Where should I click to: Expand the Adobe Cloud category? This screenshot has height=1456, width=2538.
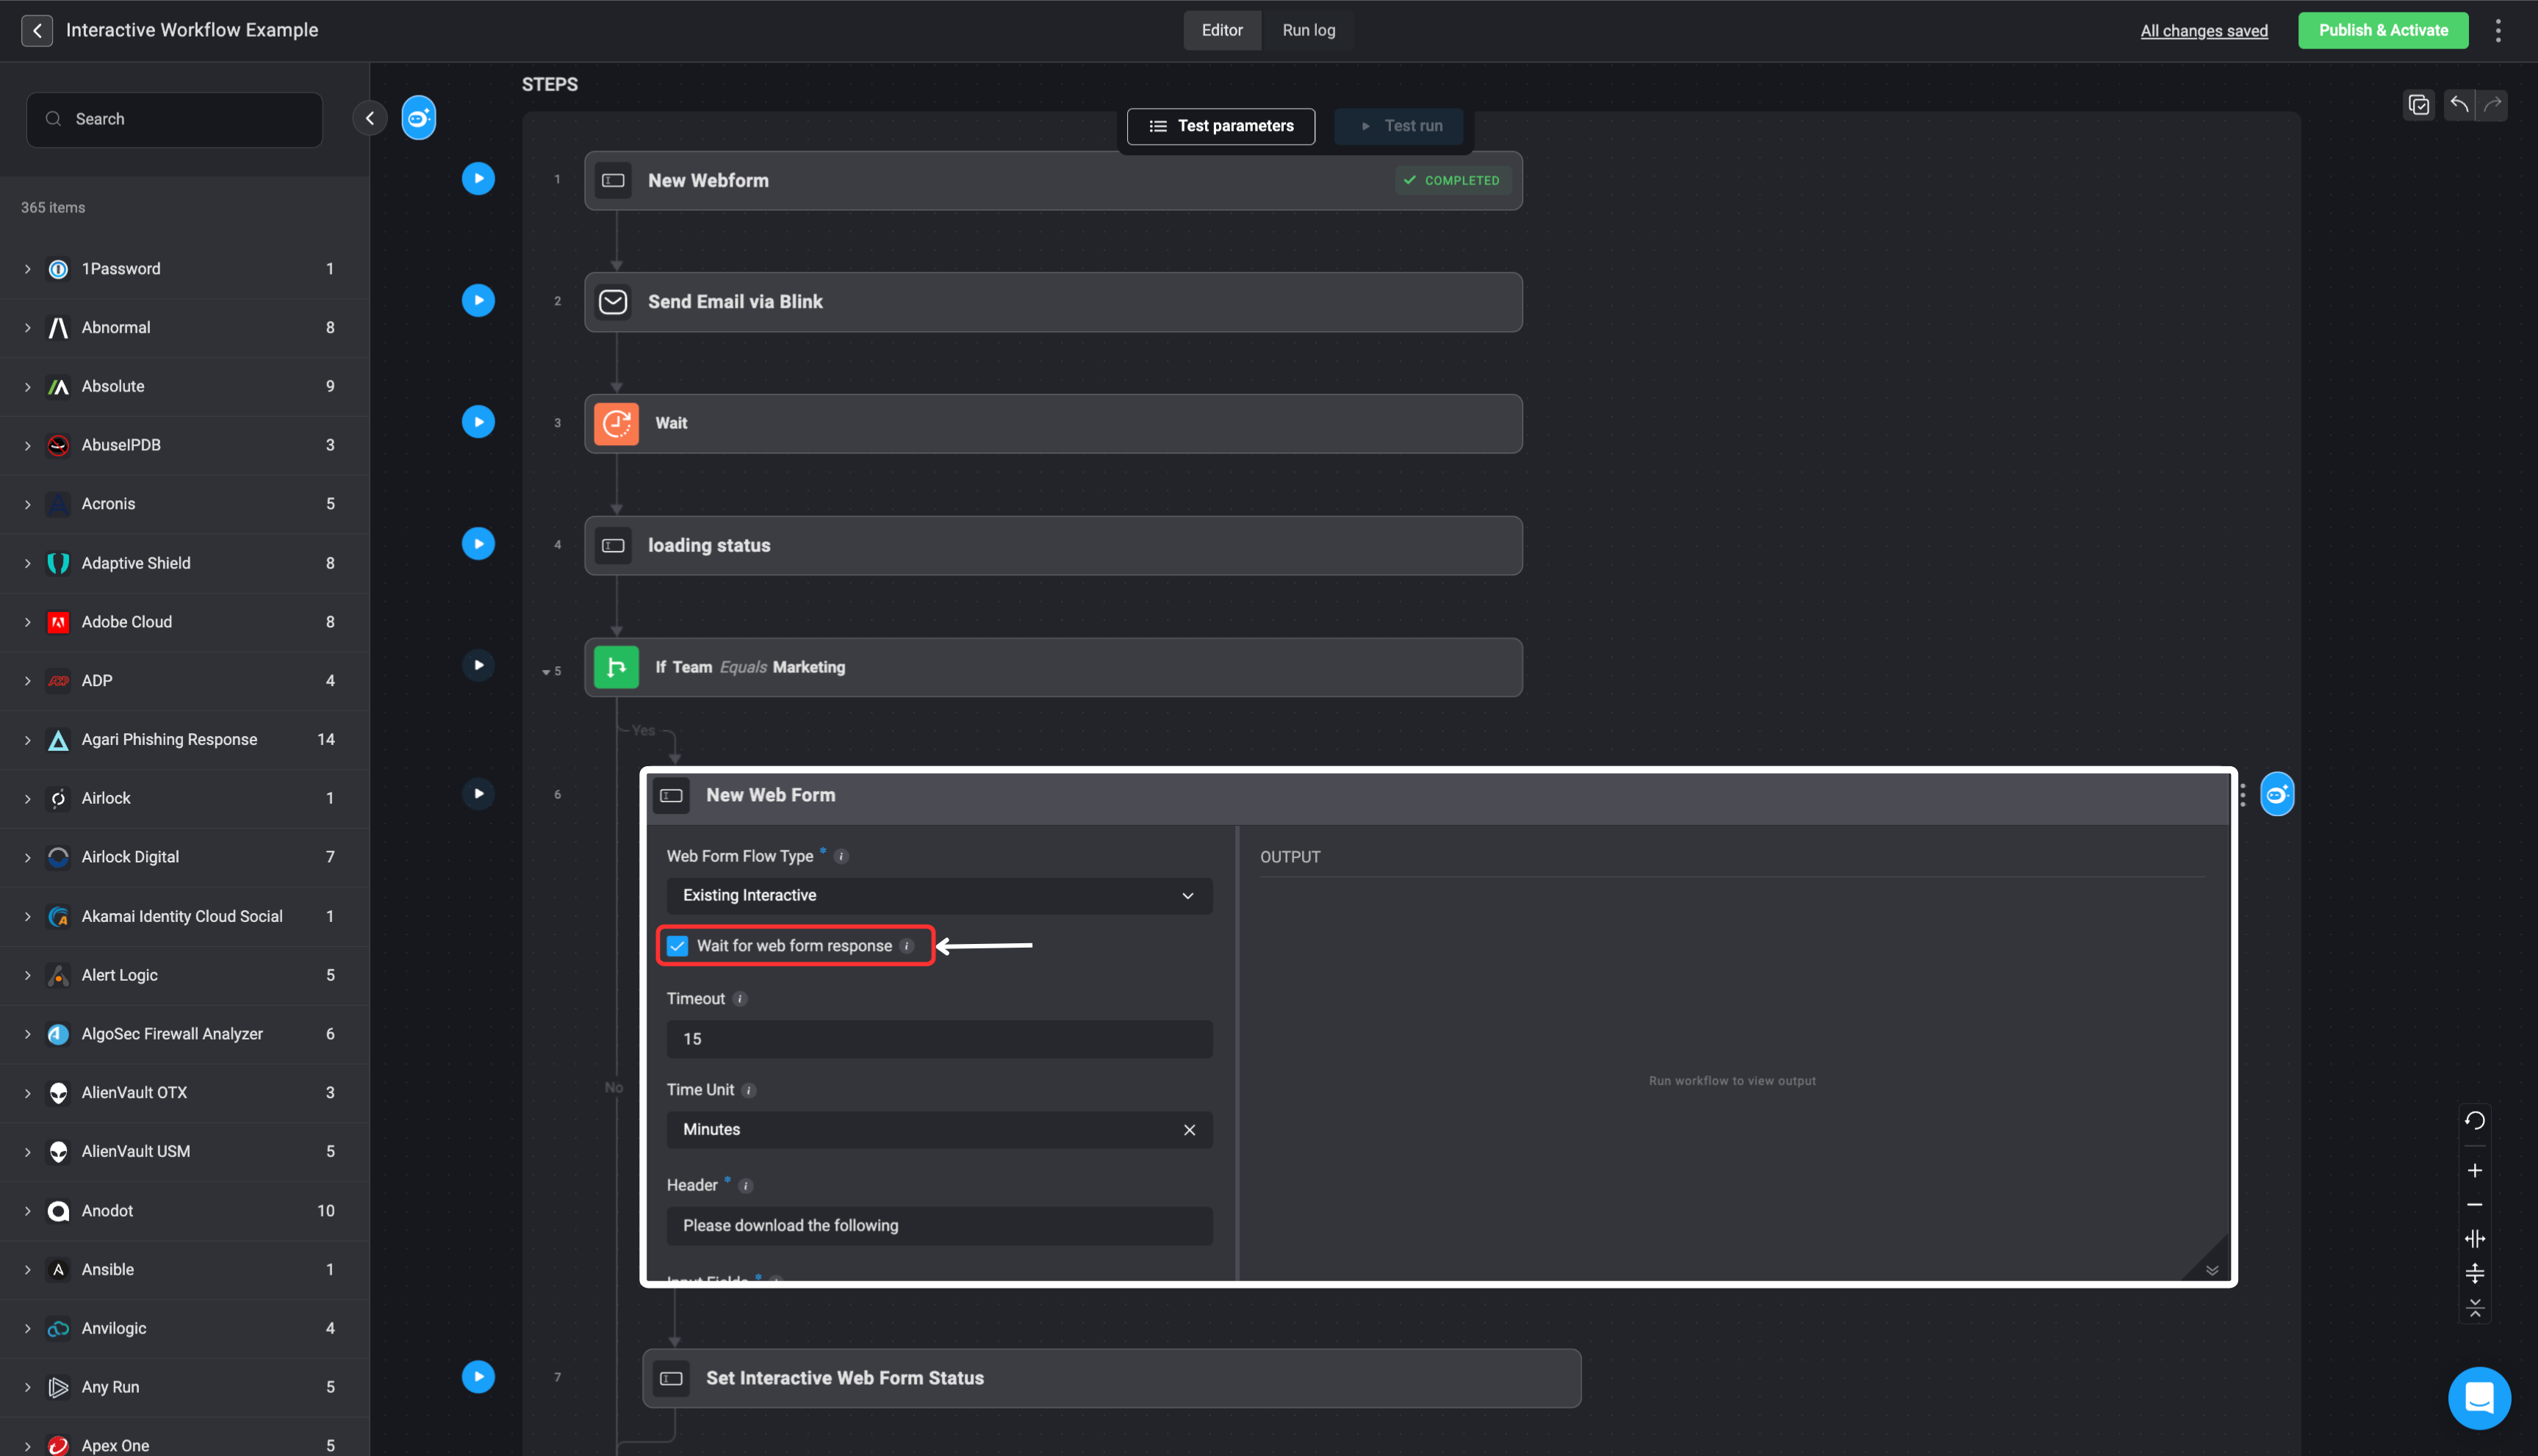(28, 622)
